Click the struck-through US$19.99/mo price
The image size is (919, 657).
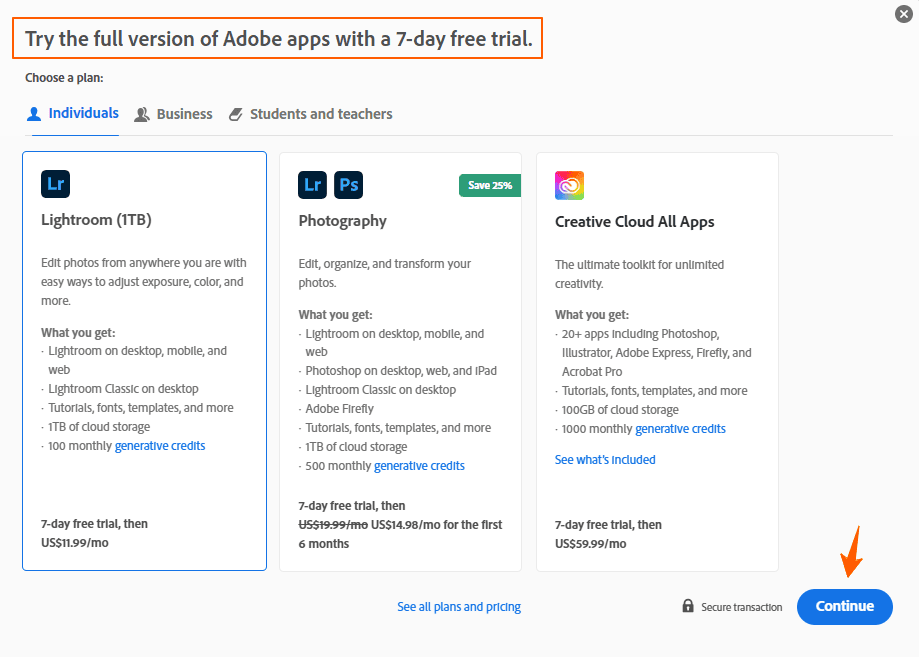(333, 525)
